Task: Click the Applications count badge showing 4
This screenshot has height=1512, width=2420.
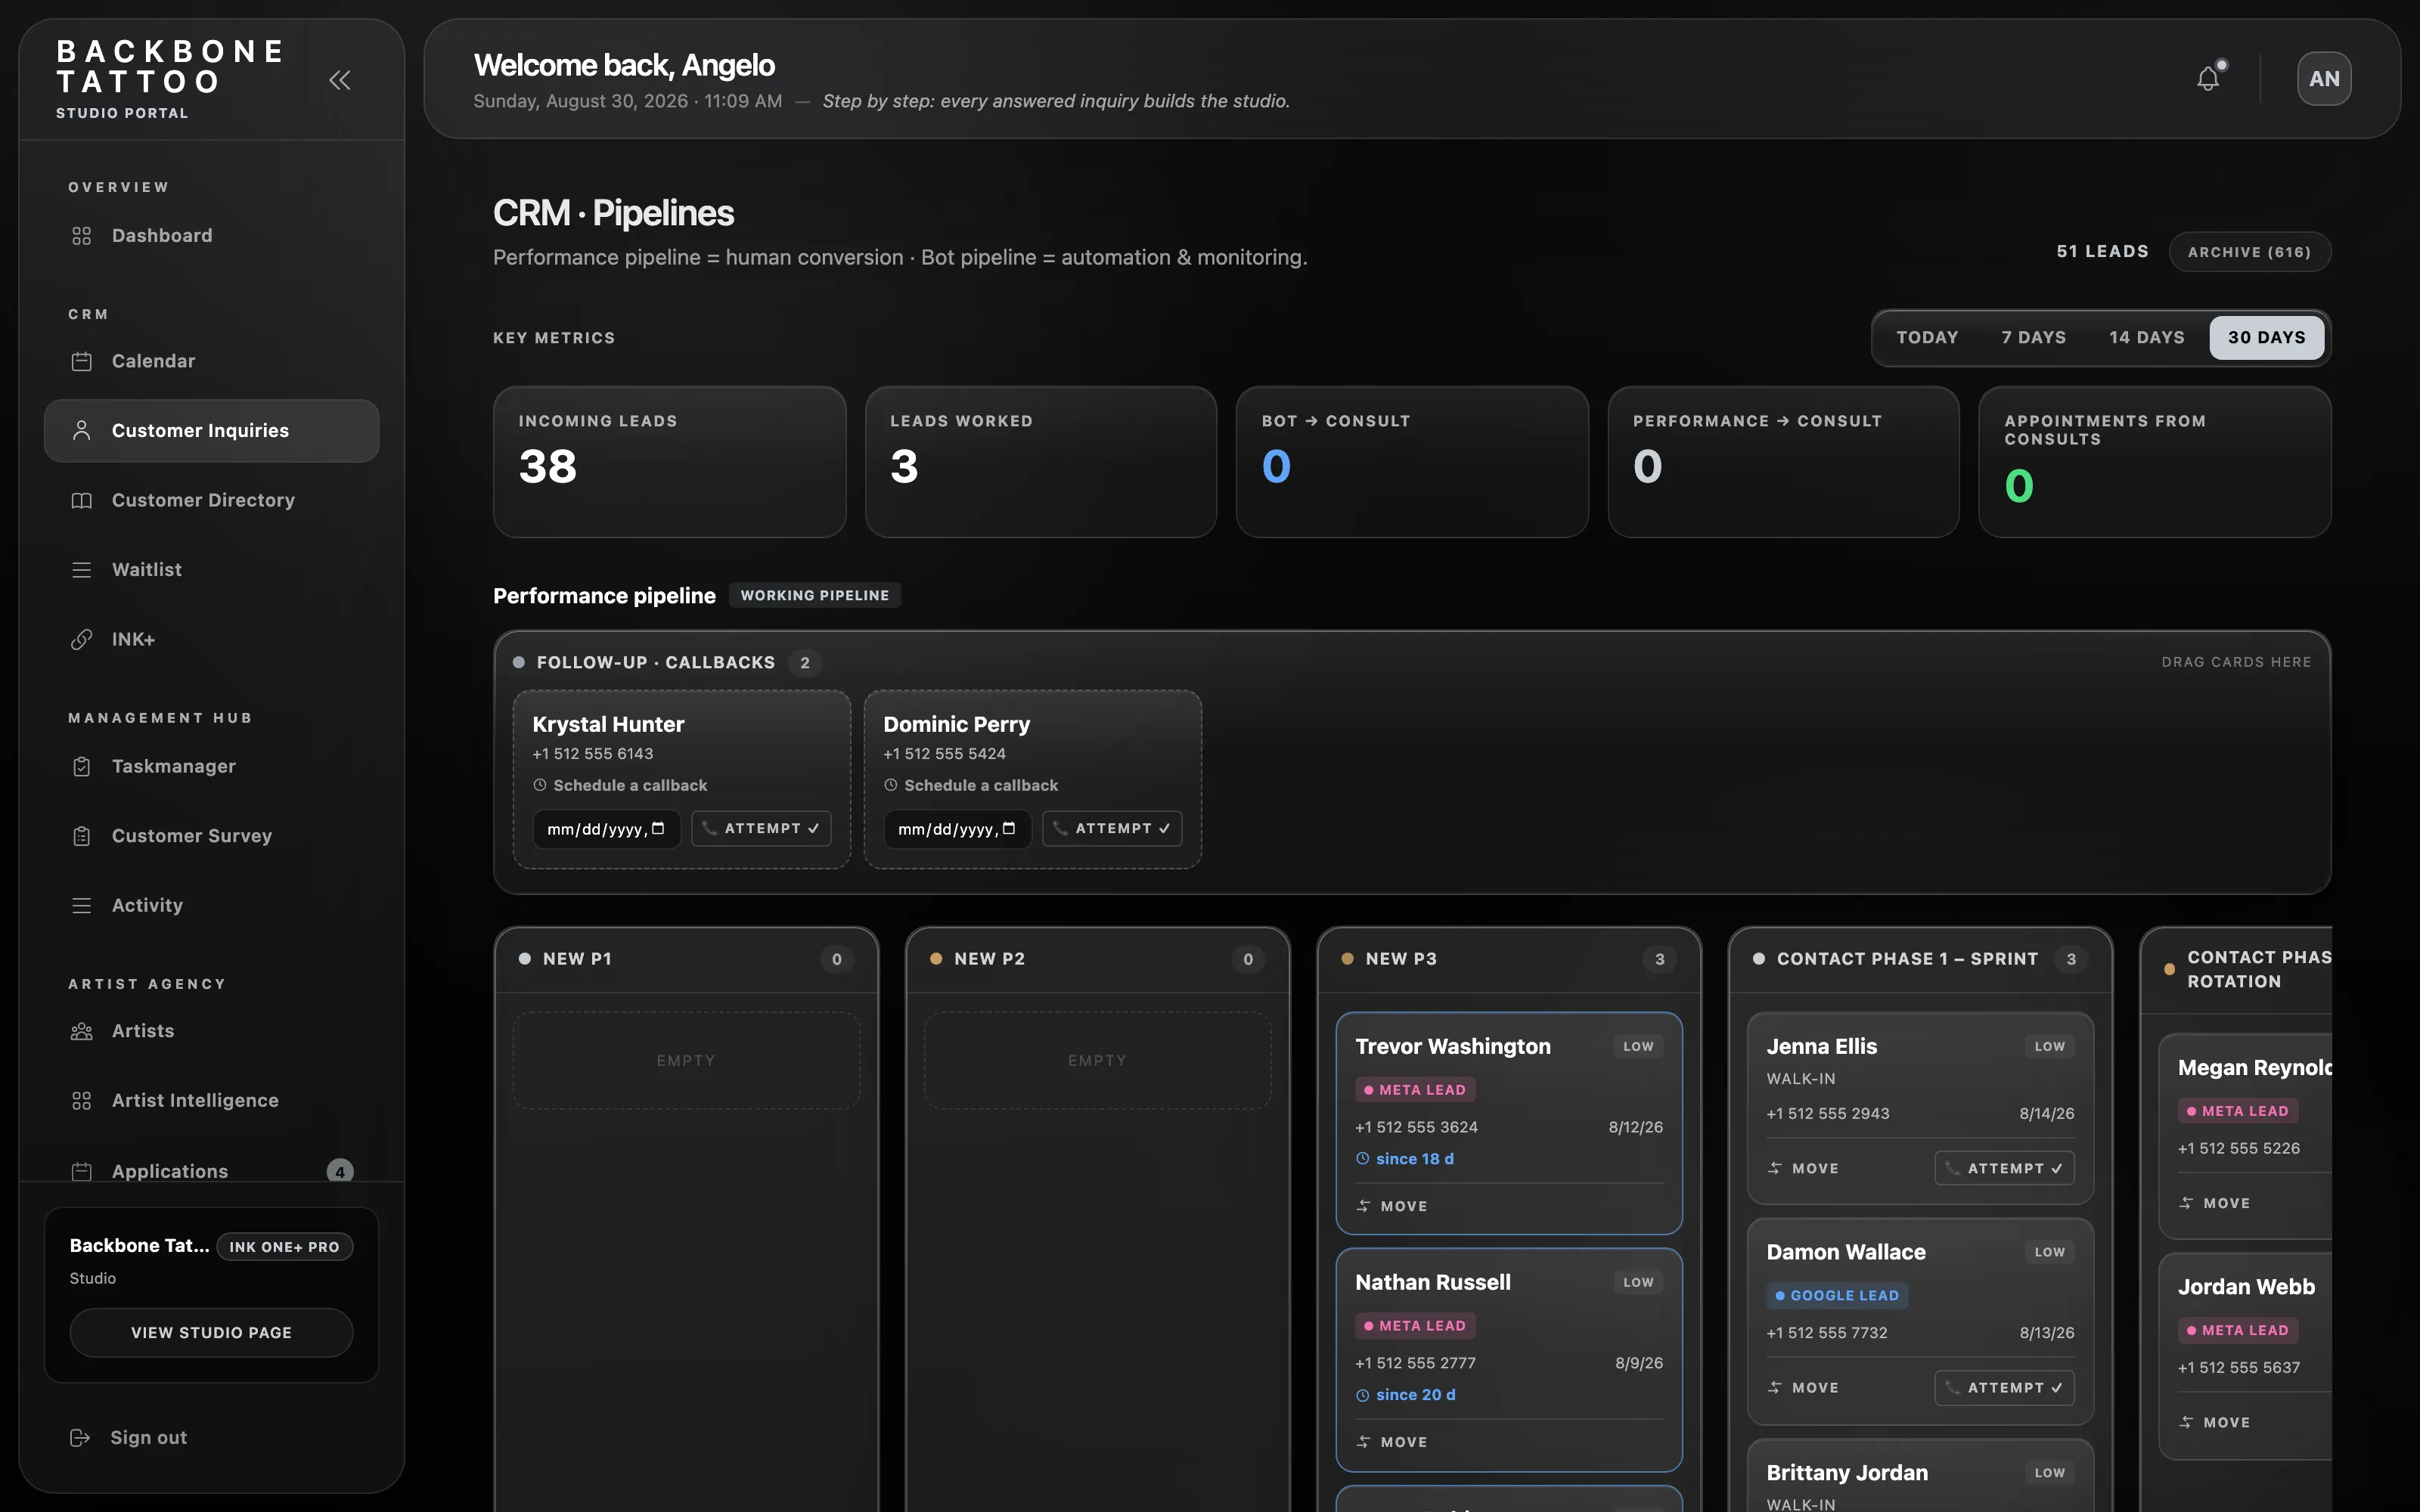Action: point(340,1171)
